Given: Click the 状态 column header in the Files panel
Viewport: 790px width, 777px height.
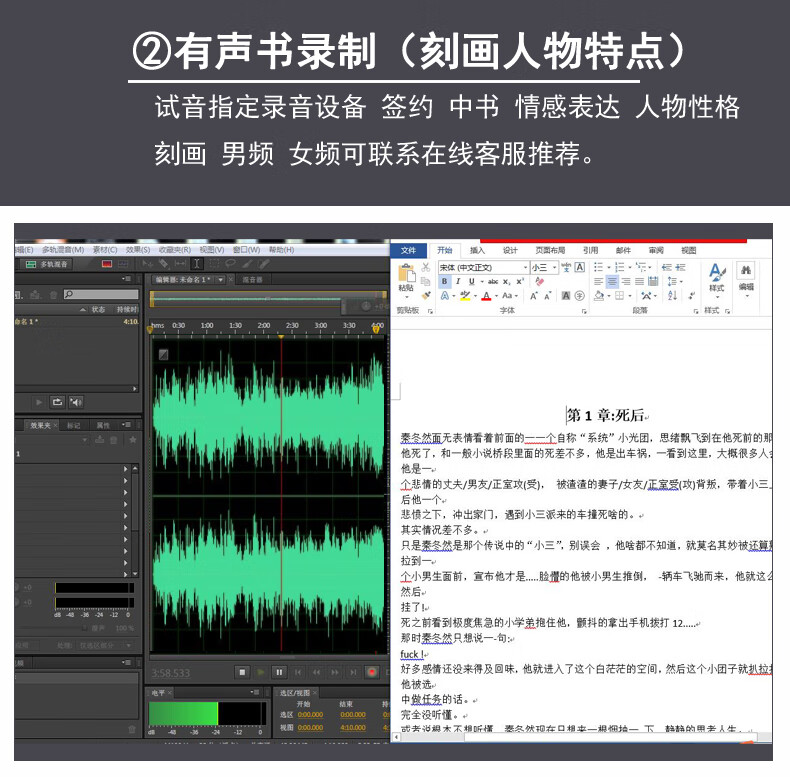Looking at the screenshot, I should [x=98, y=309].
